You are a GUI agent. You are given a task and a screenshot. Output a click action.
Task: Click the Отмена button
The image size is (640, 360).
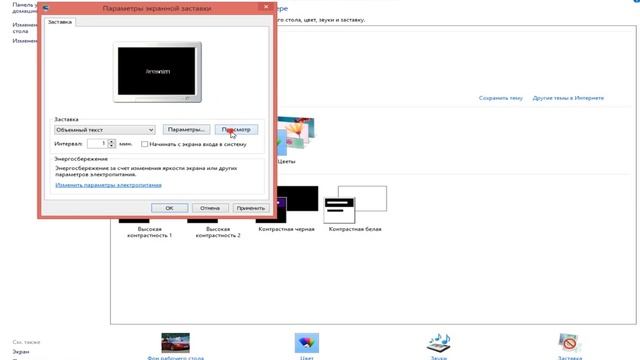[x=210, y=208]
